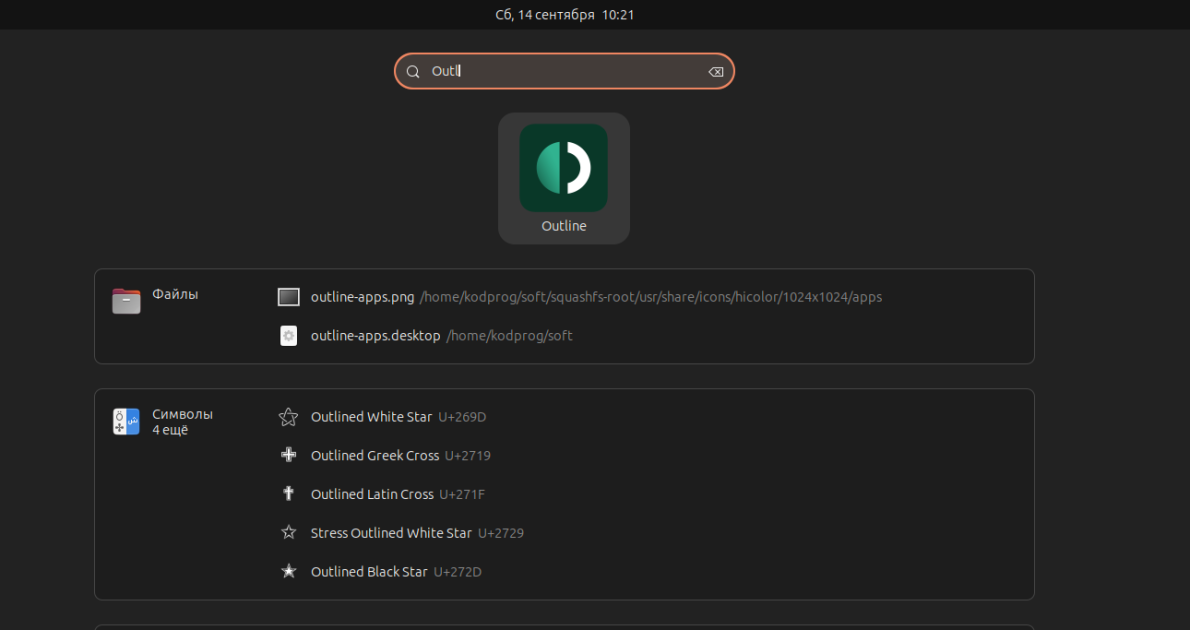The height and width of the screenshot is (630, 1190).
Task: Focus the search field containing Outl
Action: pos(564,71)
